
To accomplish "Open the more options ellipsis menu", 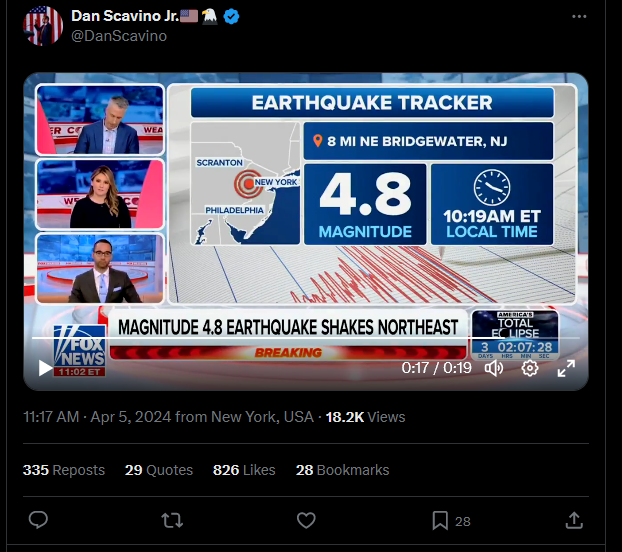I will pyautogui.click(x=579, y=16).
